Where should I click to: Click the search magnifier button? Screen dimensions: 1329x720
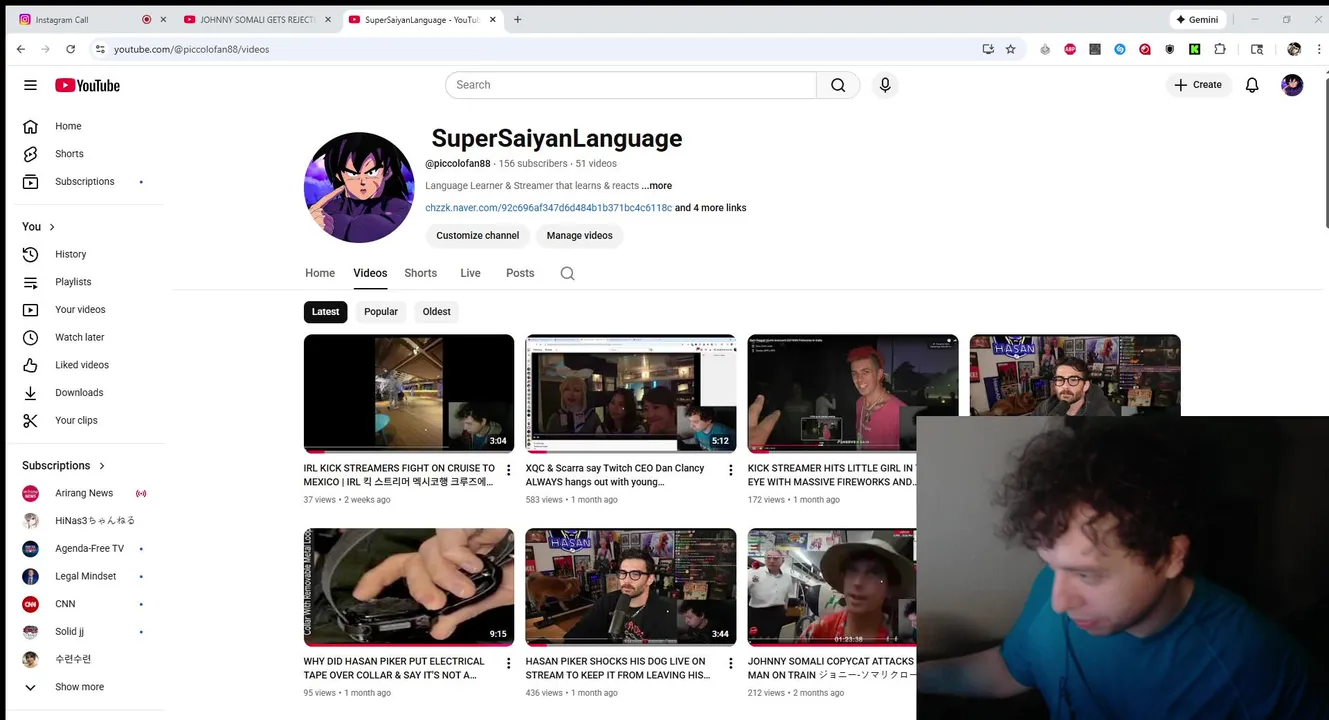click(x=838, y=85)
